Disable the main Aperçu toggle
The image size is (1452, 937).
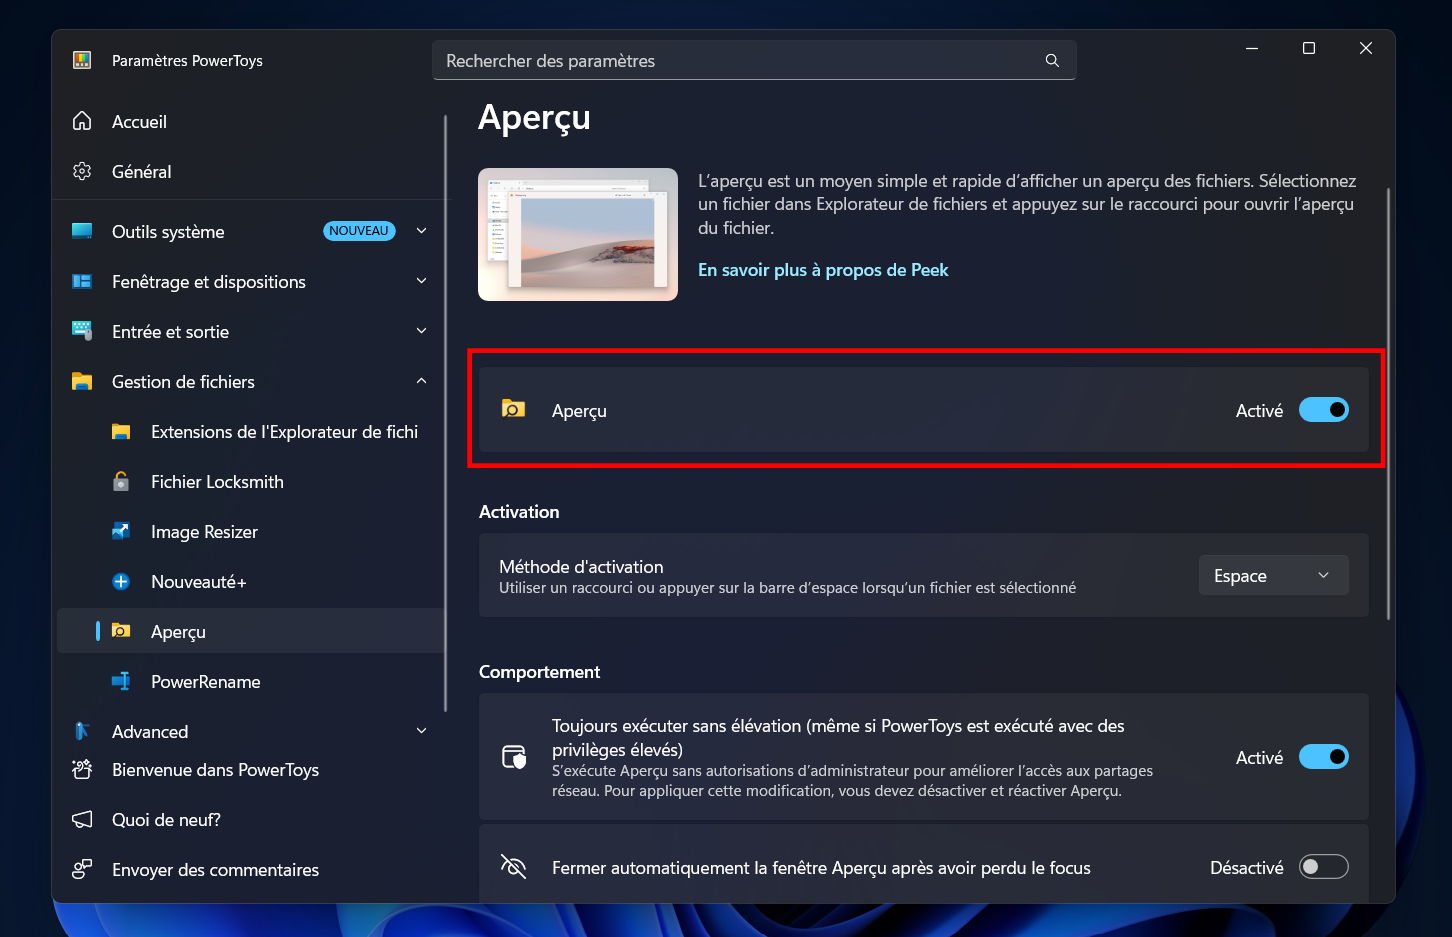coord(1323,410)
